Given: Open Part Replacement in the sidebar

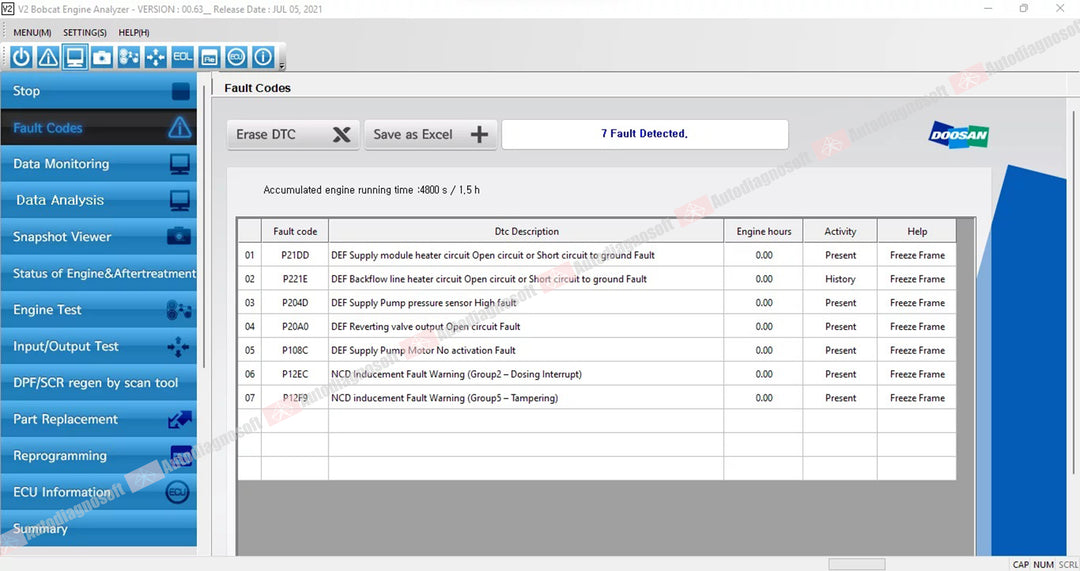Looking at the screenshot, I should [x=98, y=419].
